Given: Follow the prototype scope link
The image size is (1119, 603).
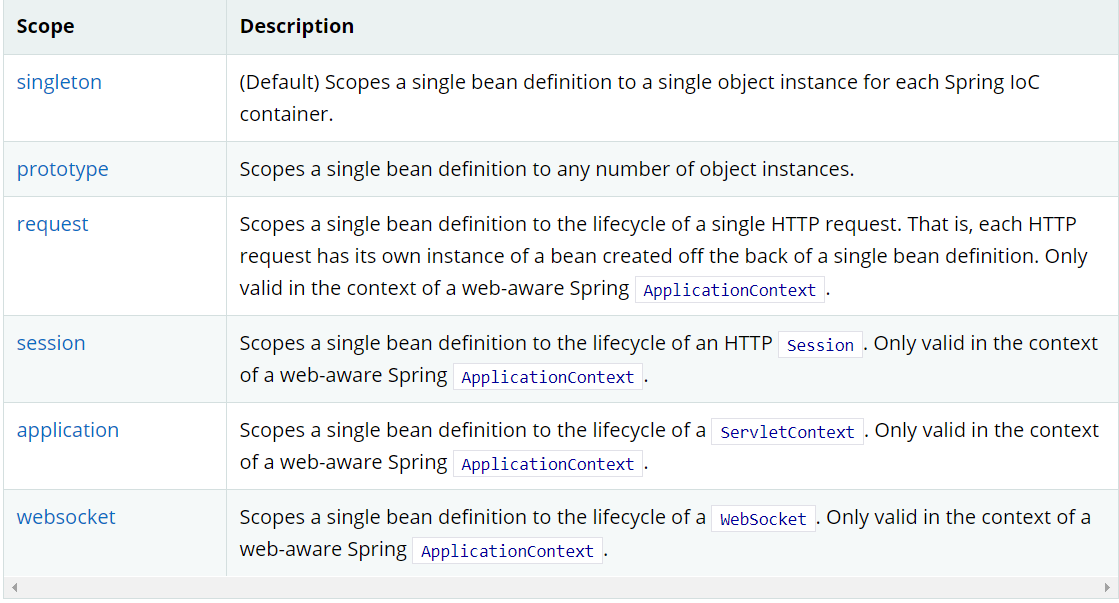Looking at the screenshot, I should pyautogui.click(x=62, y=169).
